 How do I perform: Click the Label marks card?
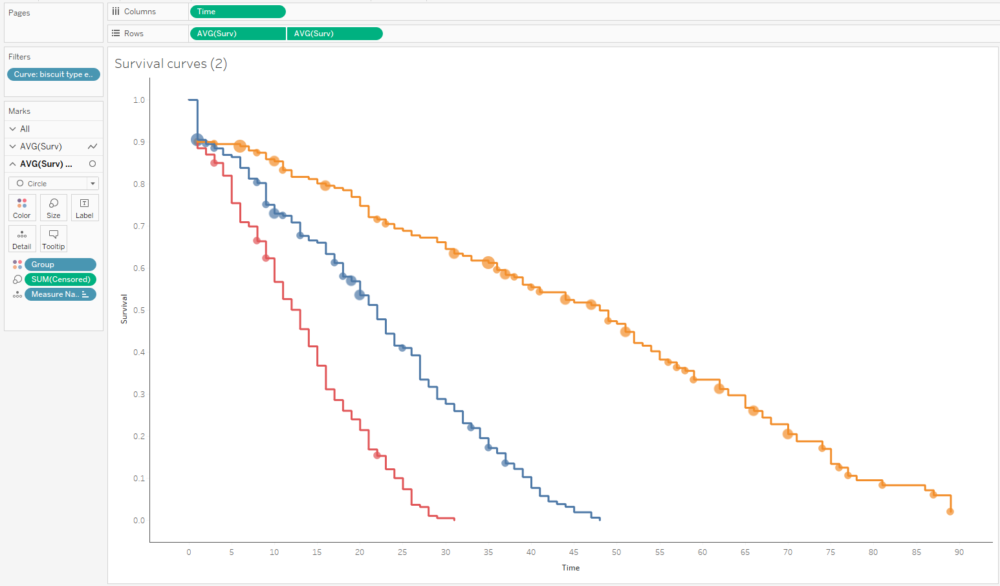coord(84,207)
